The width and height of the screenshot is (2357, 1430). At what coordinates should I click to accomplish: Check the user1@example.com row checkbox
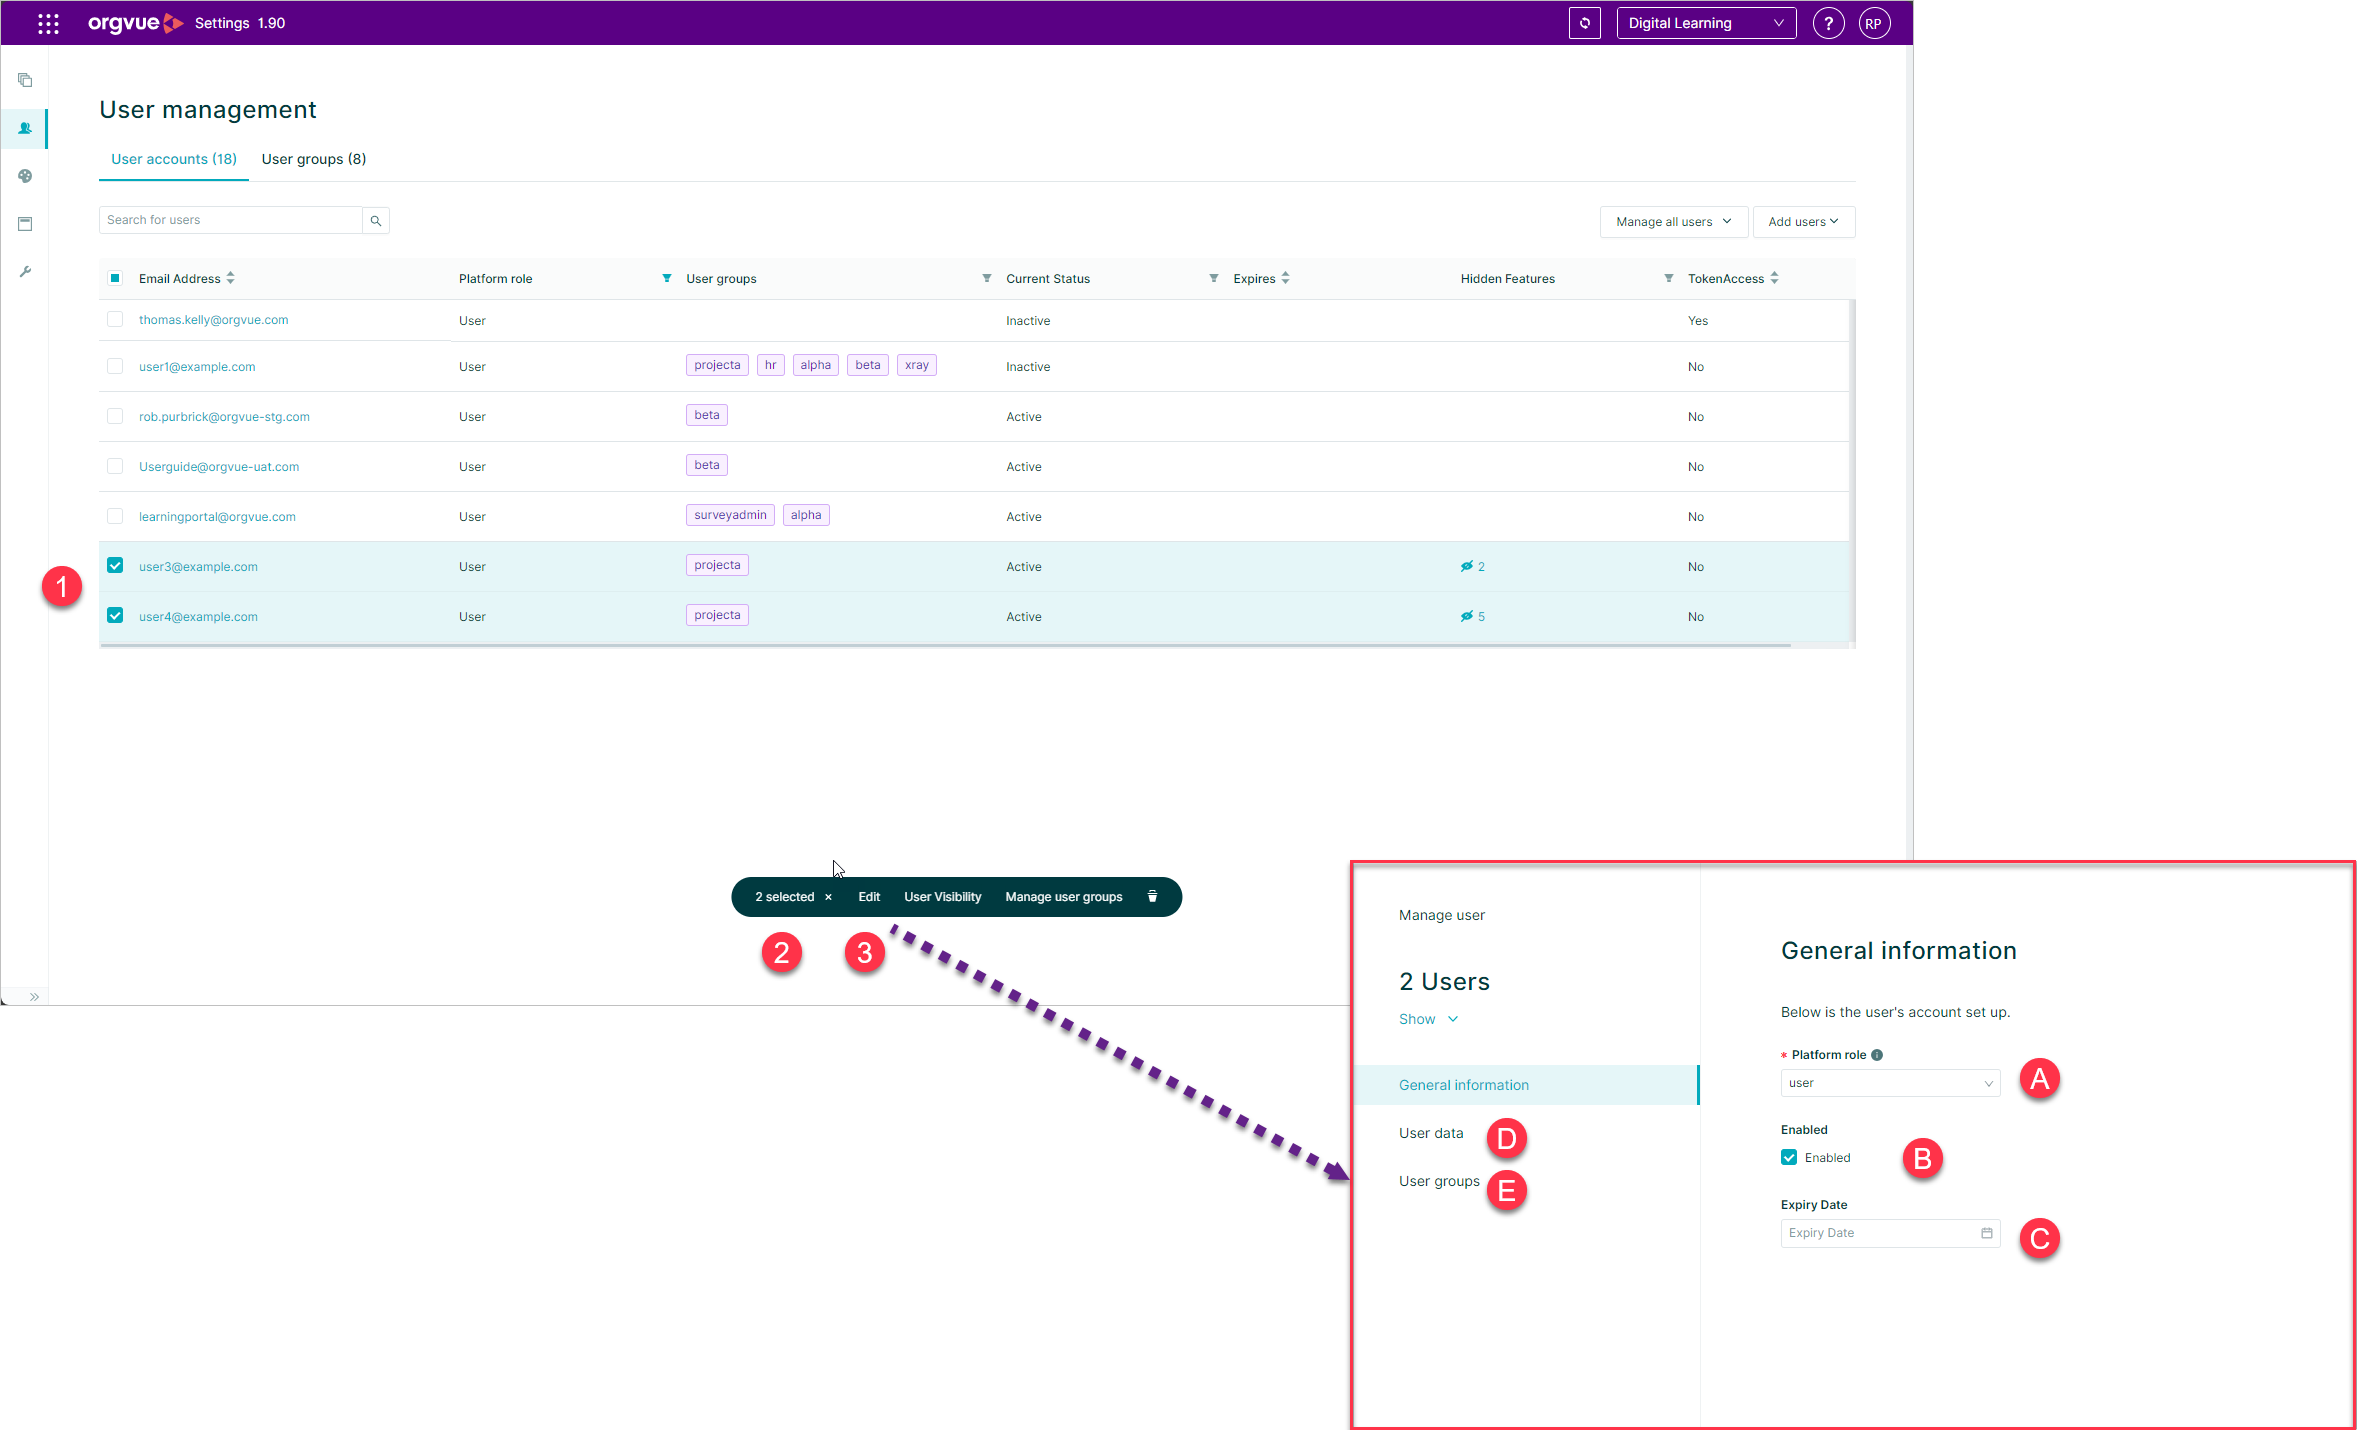click(115, 366)
